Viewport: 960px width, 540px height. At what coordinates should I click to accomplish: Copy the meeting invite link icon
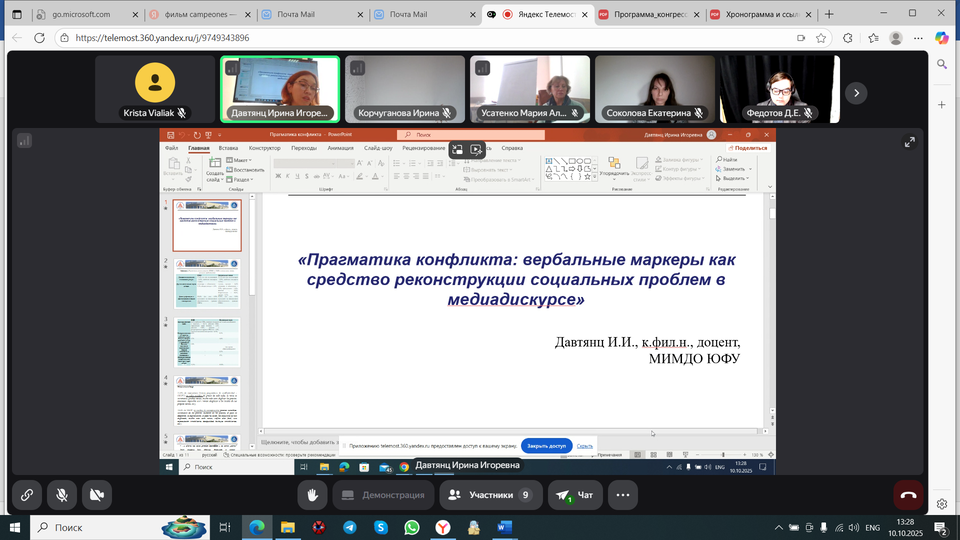tap(26, 494)
